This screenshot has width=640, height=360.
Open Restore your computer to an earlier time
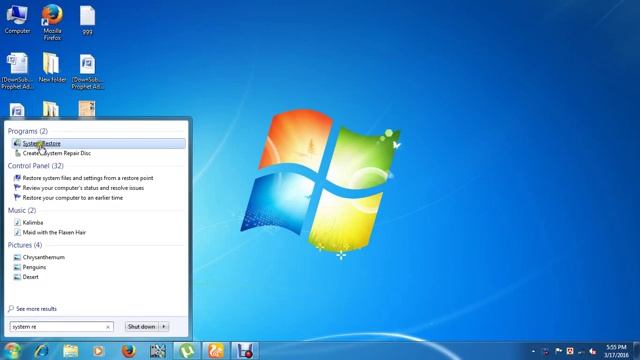click(73, 198)
